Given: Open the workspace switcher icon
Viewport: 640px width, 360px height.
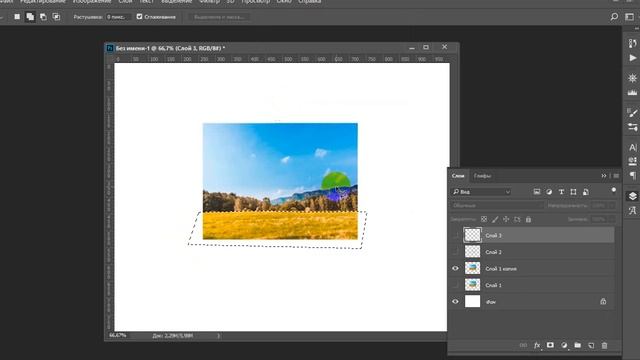Looking at the screenshot, I should coord(629,17).
